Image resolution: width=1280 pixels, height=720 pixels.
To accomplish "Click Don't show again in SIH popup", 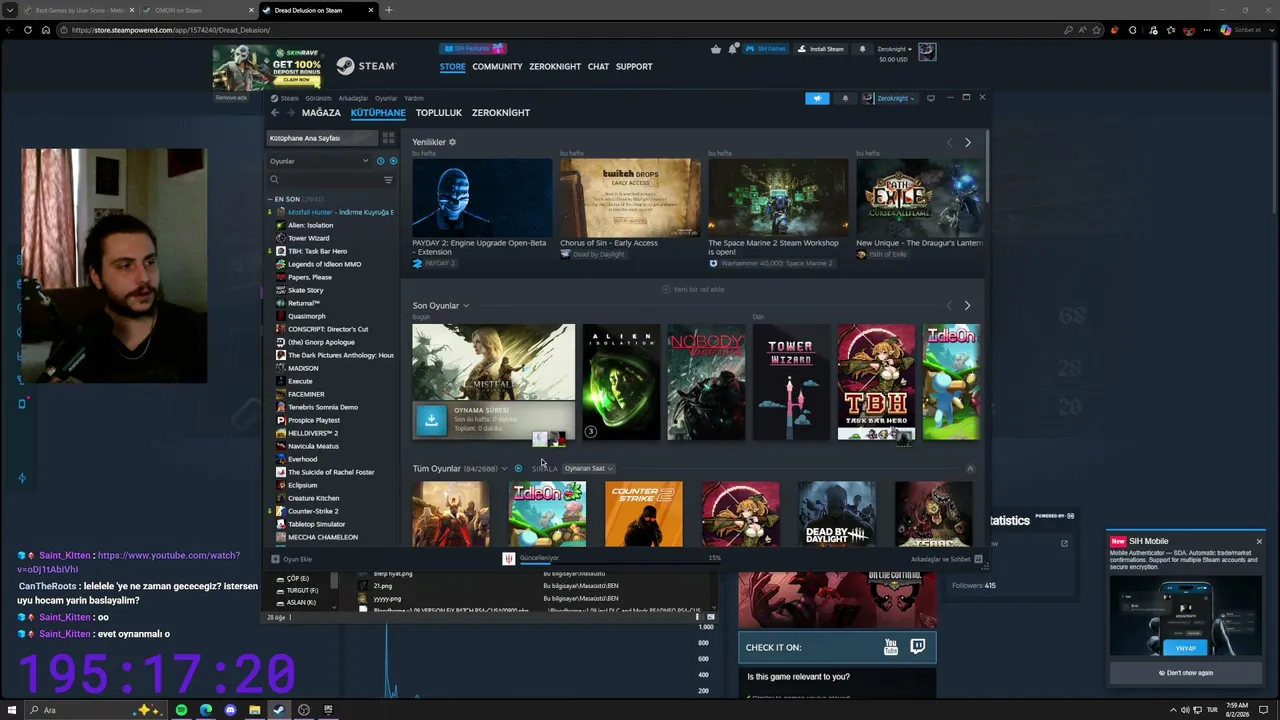I will (1186, 673).
